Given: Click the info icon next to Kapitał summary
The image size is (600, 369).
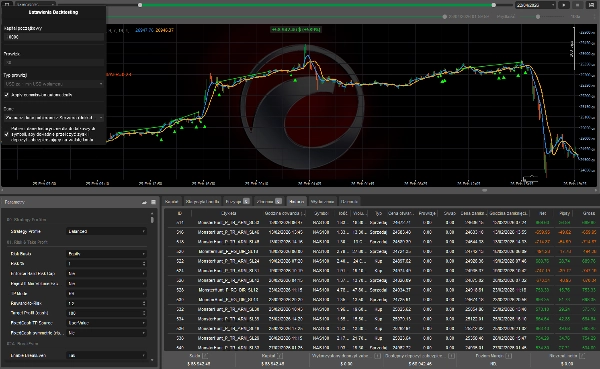Looking at the screenshot, I should [x=280, y=356].
